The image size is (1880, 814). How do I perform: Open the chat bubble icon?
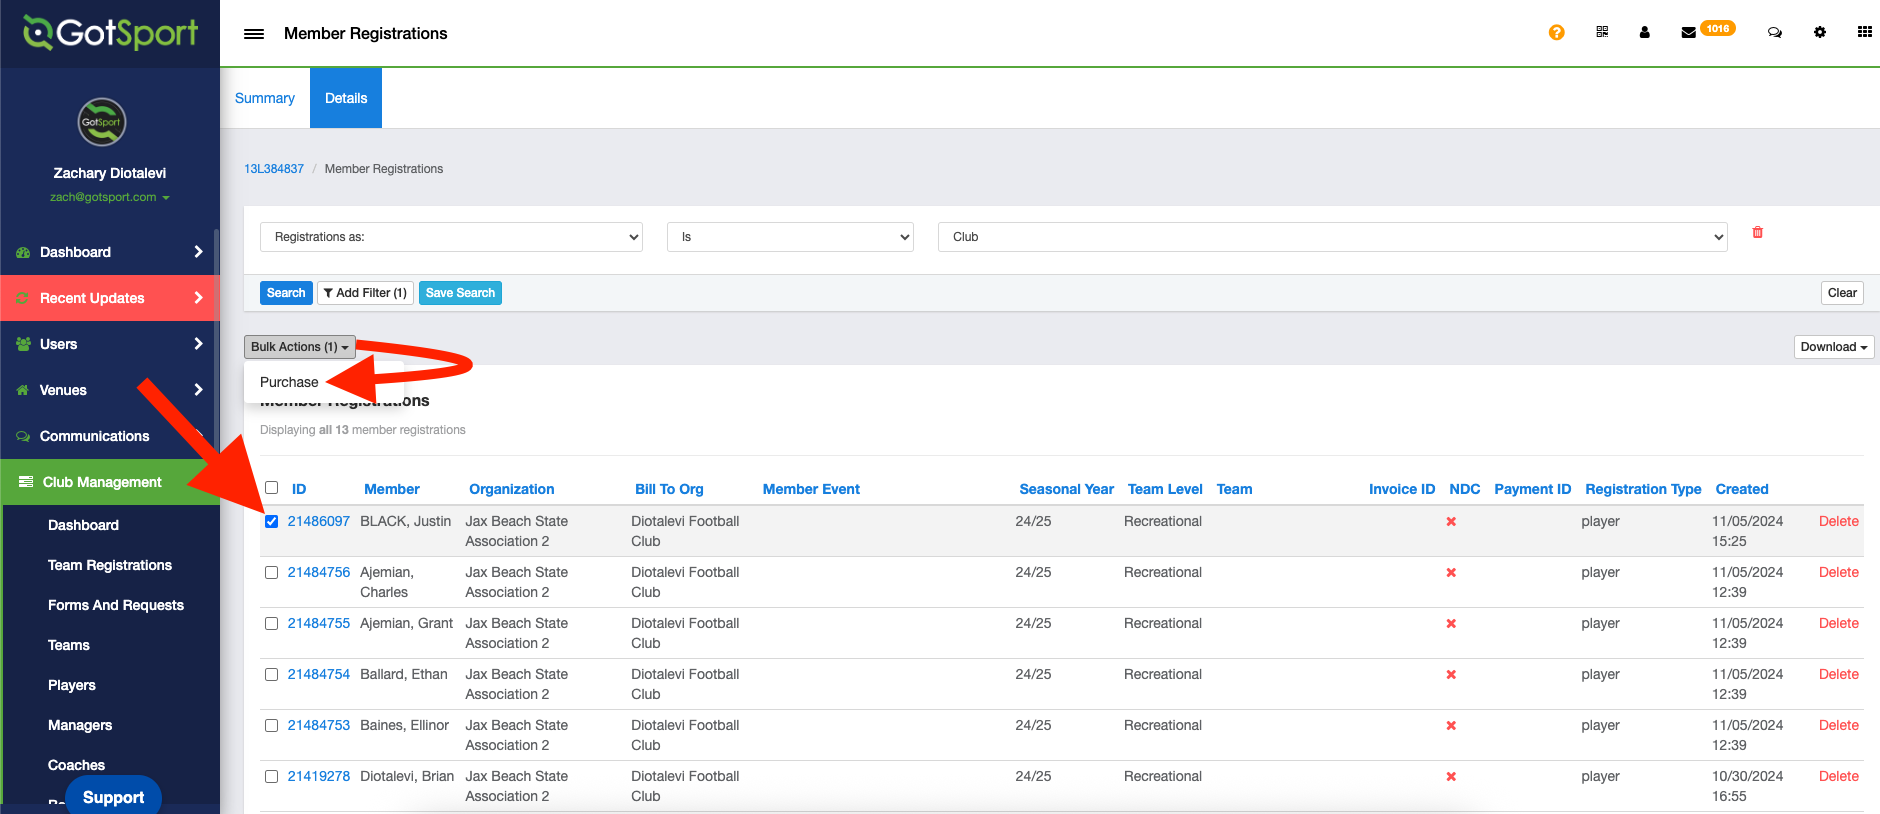pyautogui.click(x=1774, y=32)
